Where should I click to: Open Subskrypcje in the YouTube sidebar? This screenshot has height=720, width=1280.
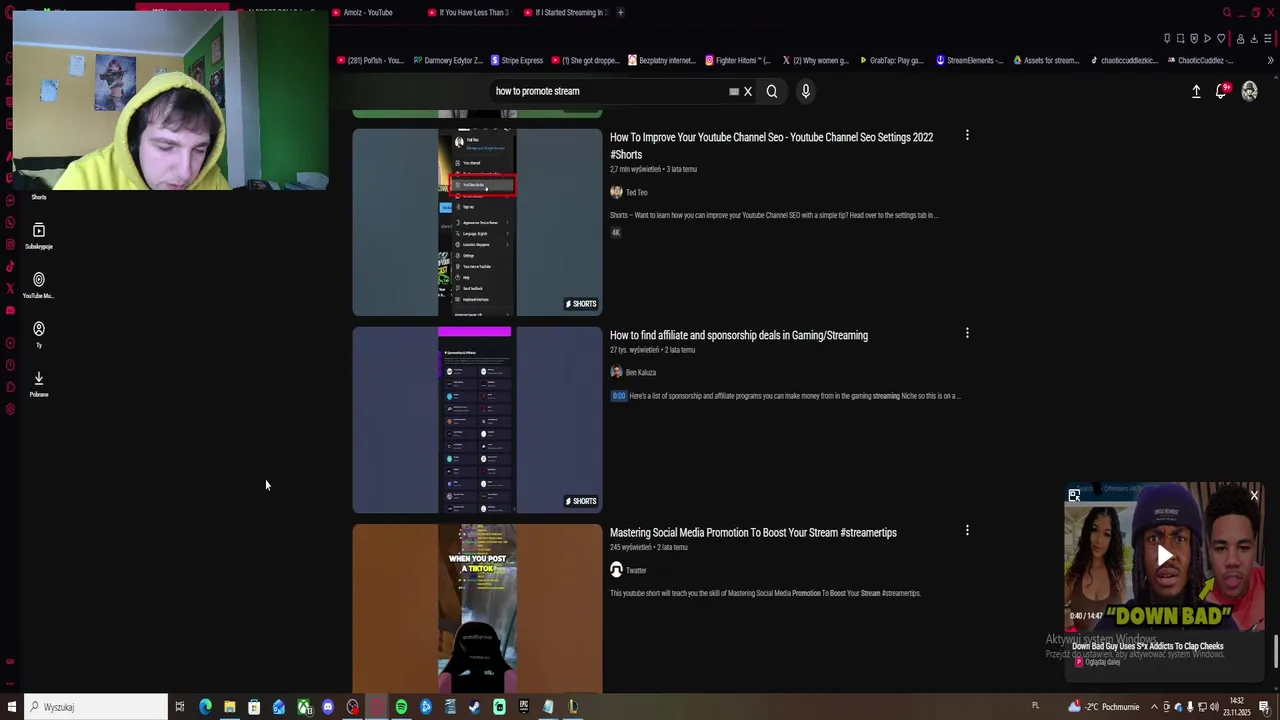39,236
